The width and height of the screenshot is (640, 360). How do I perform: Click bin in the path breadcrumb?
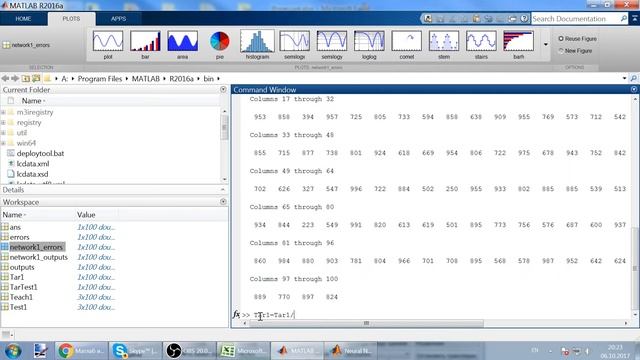209,78
